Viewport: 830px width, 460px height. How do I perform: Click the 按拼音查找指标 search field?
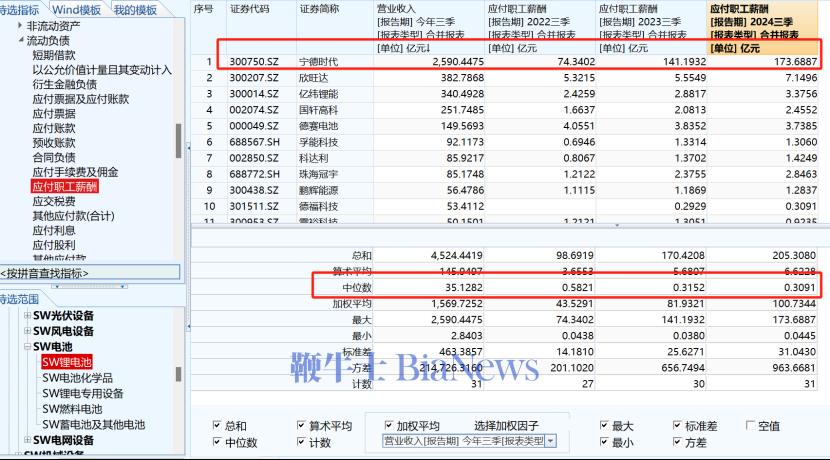coord(90,273)
